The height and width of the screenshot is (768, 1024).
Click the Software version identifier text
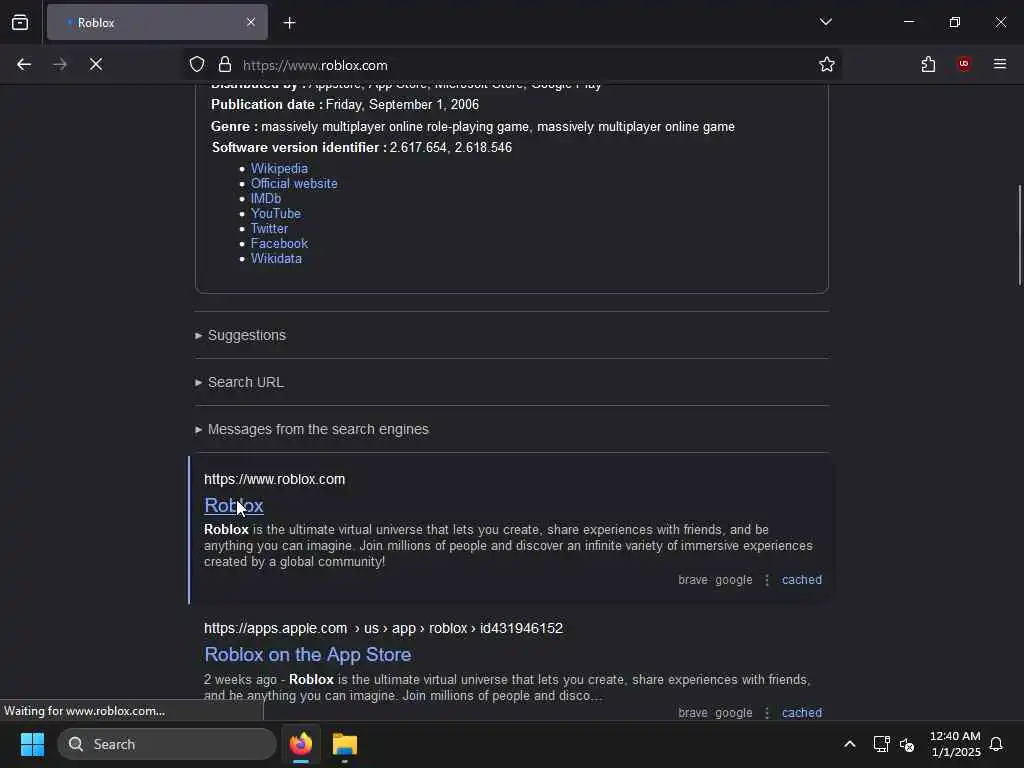pyautogui.click(x=361, y=148)
